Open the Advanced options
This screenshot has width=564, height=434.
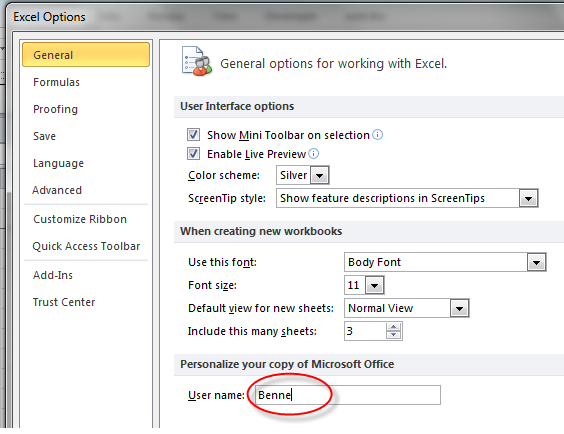tap(57, 190)
